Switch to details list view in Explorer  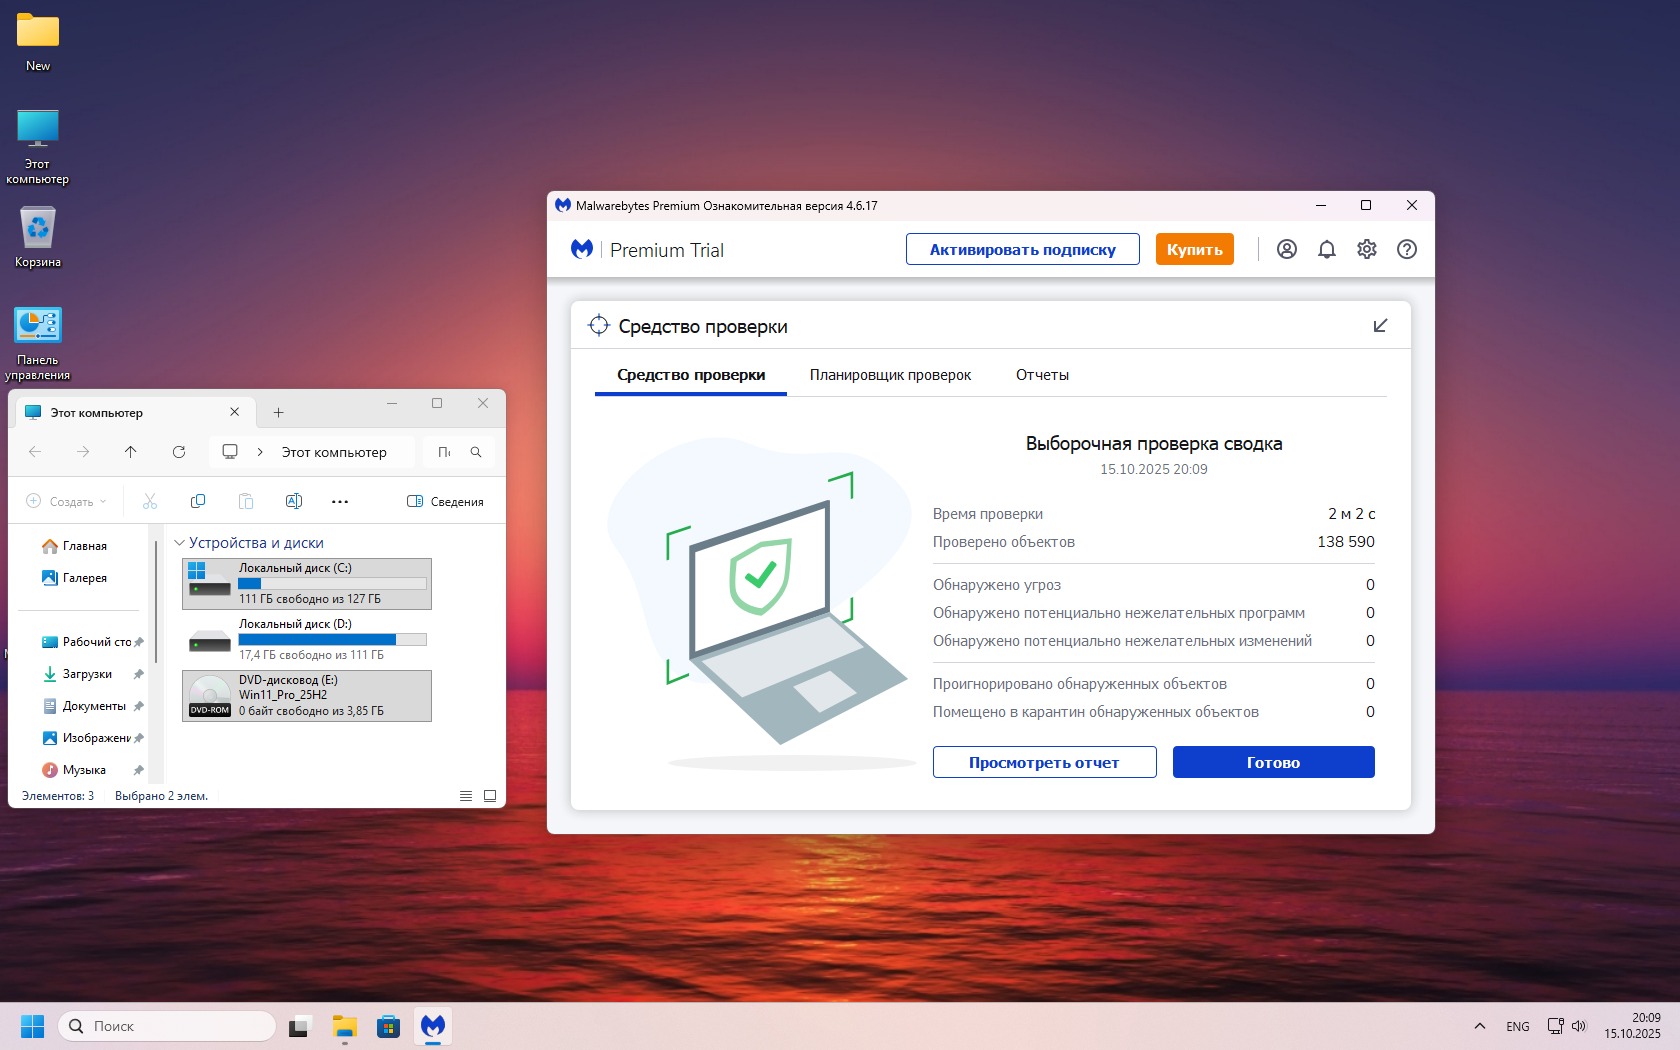point(466,796)
